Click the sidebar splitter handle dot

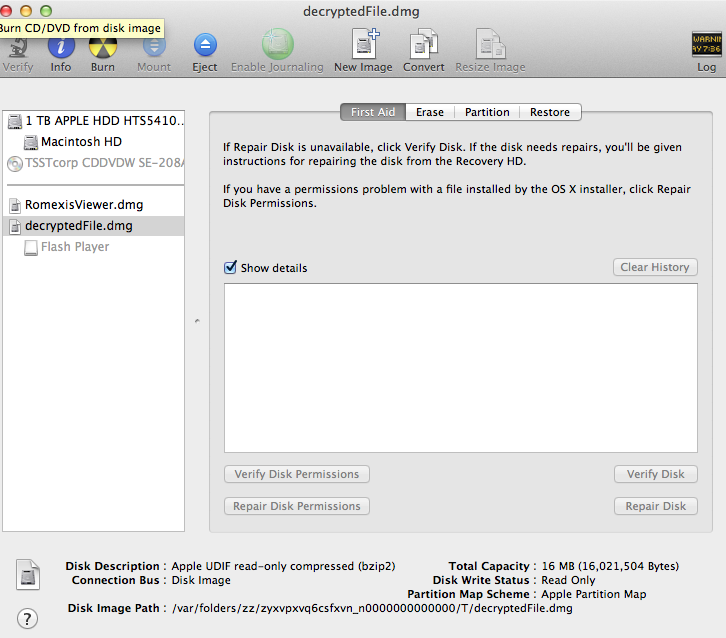(x=197, y=320)
